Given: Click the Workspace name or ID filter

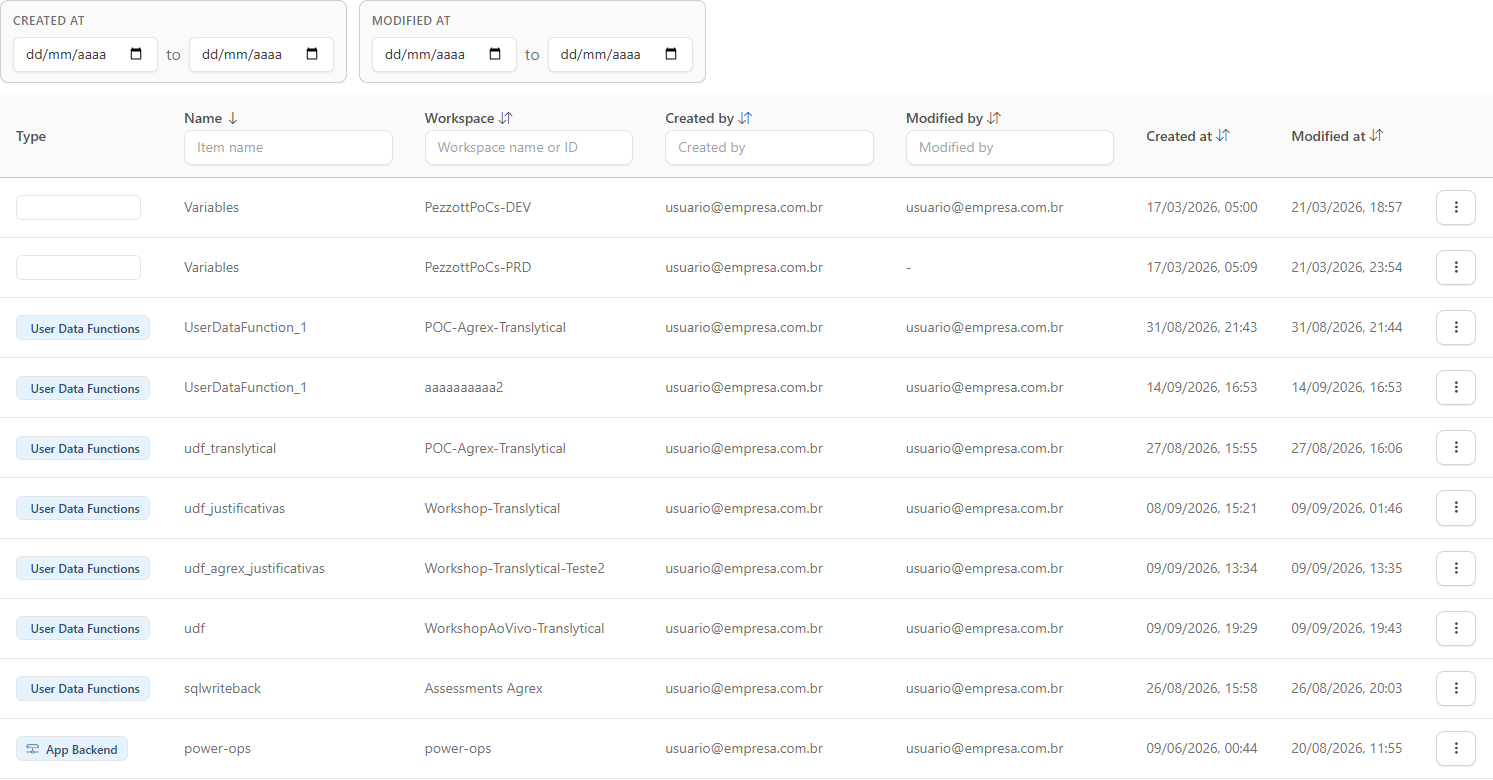Looking at the screenshot, I should coord(528,147).
